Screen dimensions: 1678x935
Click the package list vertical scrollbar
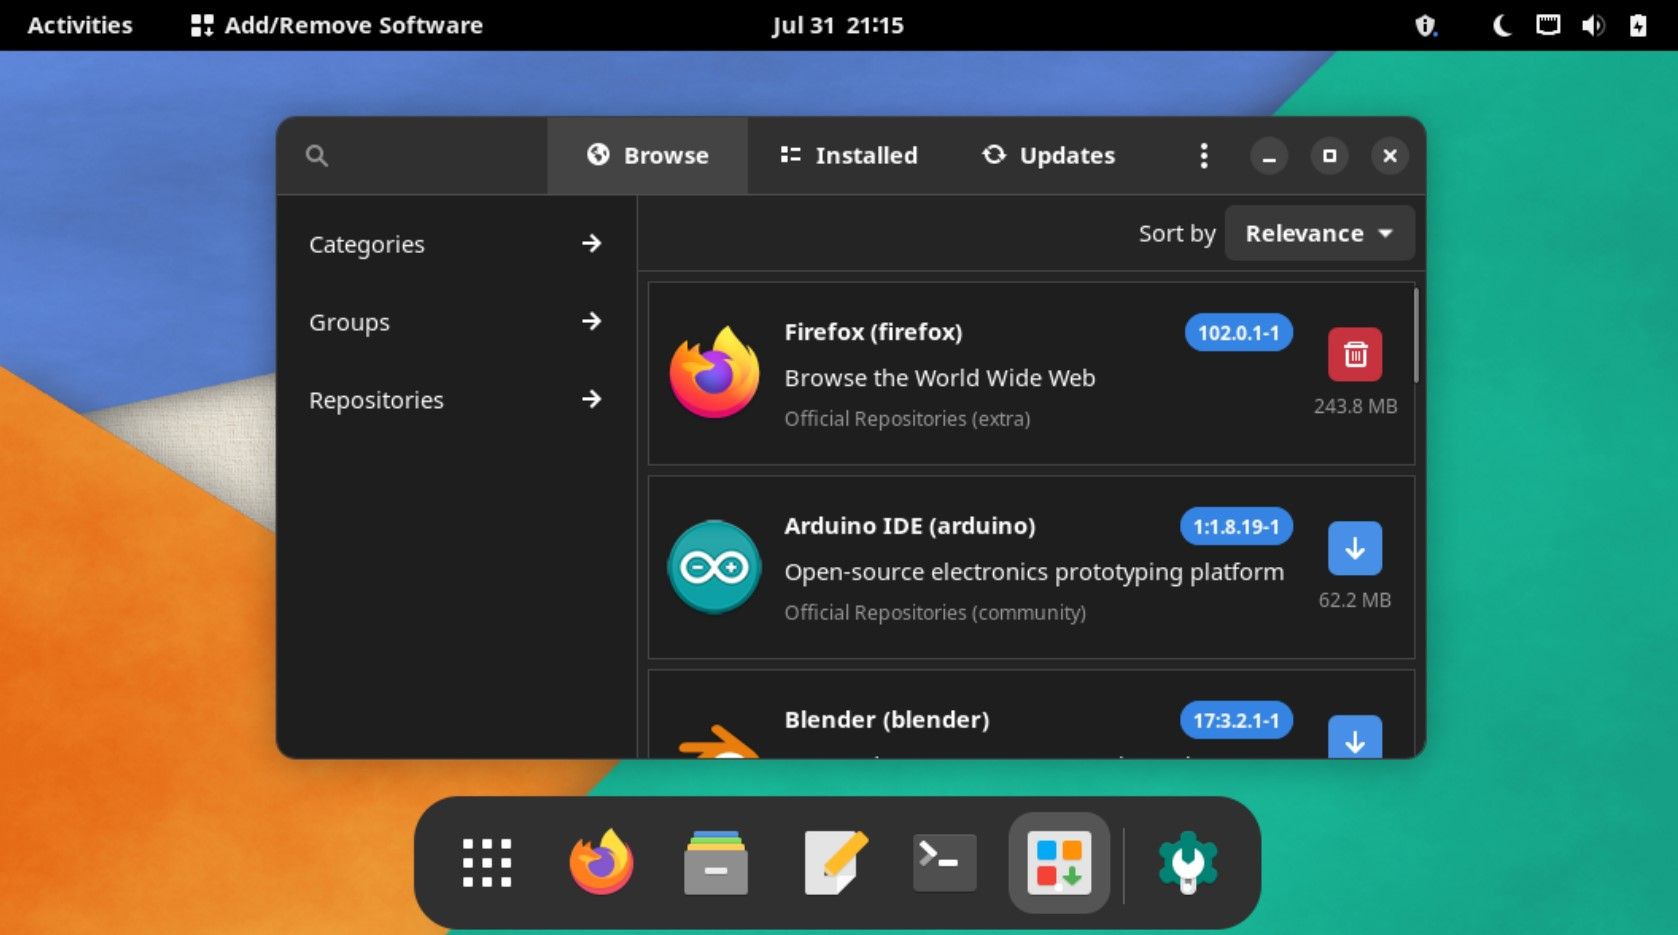pyautogui.click(x=1416, y=335)
